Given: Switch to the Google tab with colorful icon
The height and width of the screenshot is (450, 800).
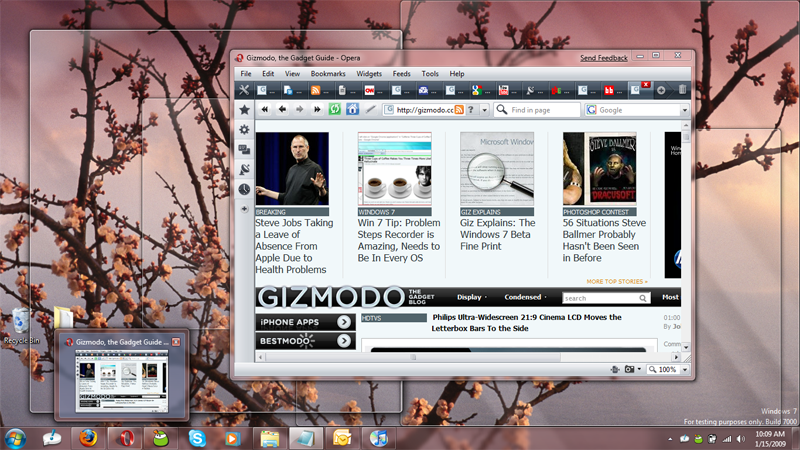Looking at the screenshot, I should tap(481, 91).
